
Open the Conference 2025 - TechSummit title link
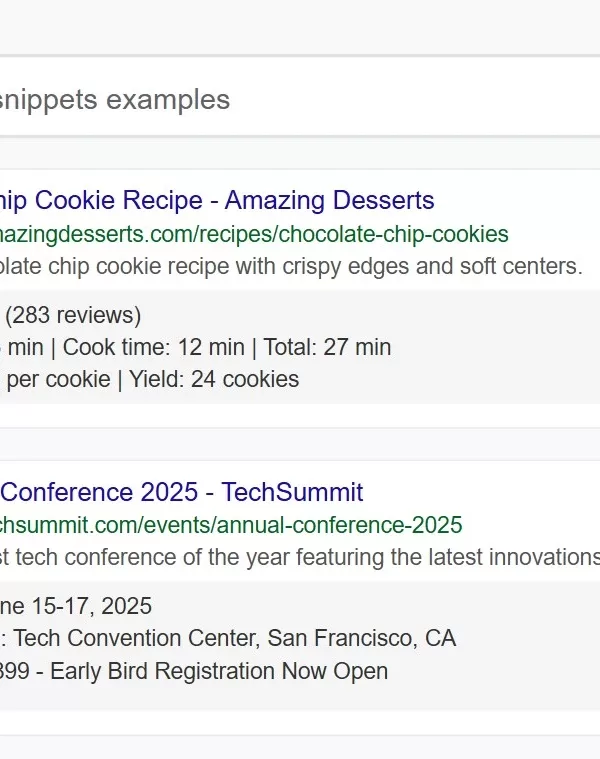point(181,492)
